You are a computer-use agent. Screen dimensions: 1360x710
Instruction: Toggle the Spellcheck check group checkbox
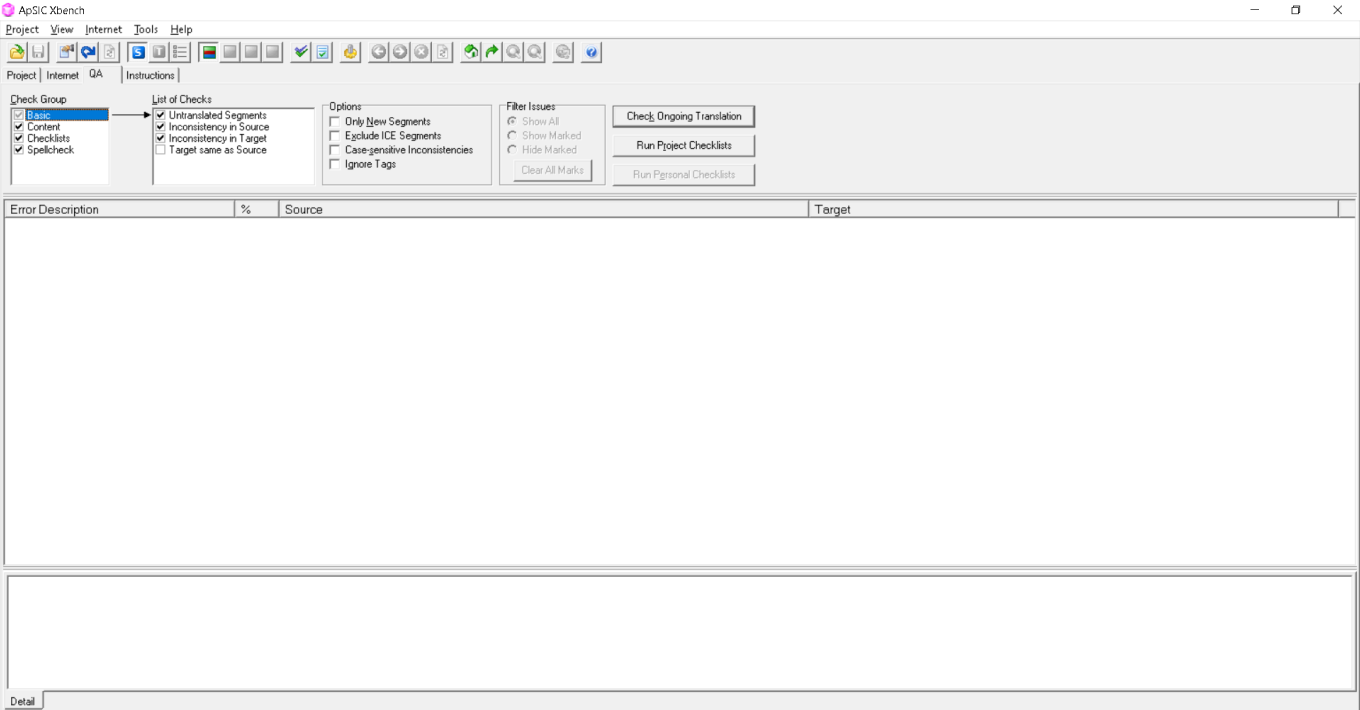pyautogui.click(x=19, y=150)
